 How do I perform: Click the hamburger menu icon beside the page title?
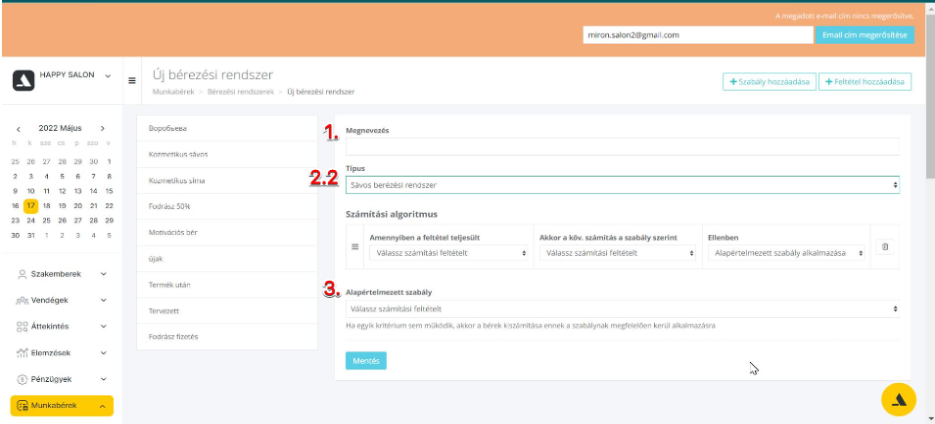coord(133,81)
